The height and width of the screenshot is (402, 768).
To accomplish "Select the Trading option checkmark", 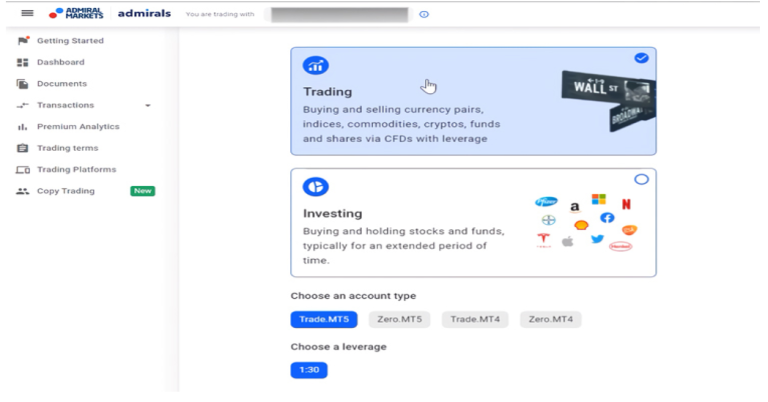I will pyautogui.click(x=641, y=58).
